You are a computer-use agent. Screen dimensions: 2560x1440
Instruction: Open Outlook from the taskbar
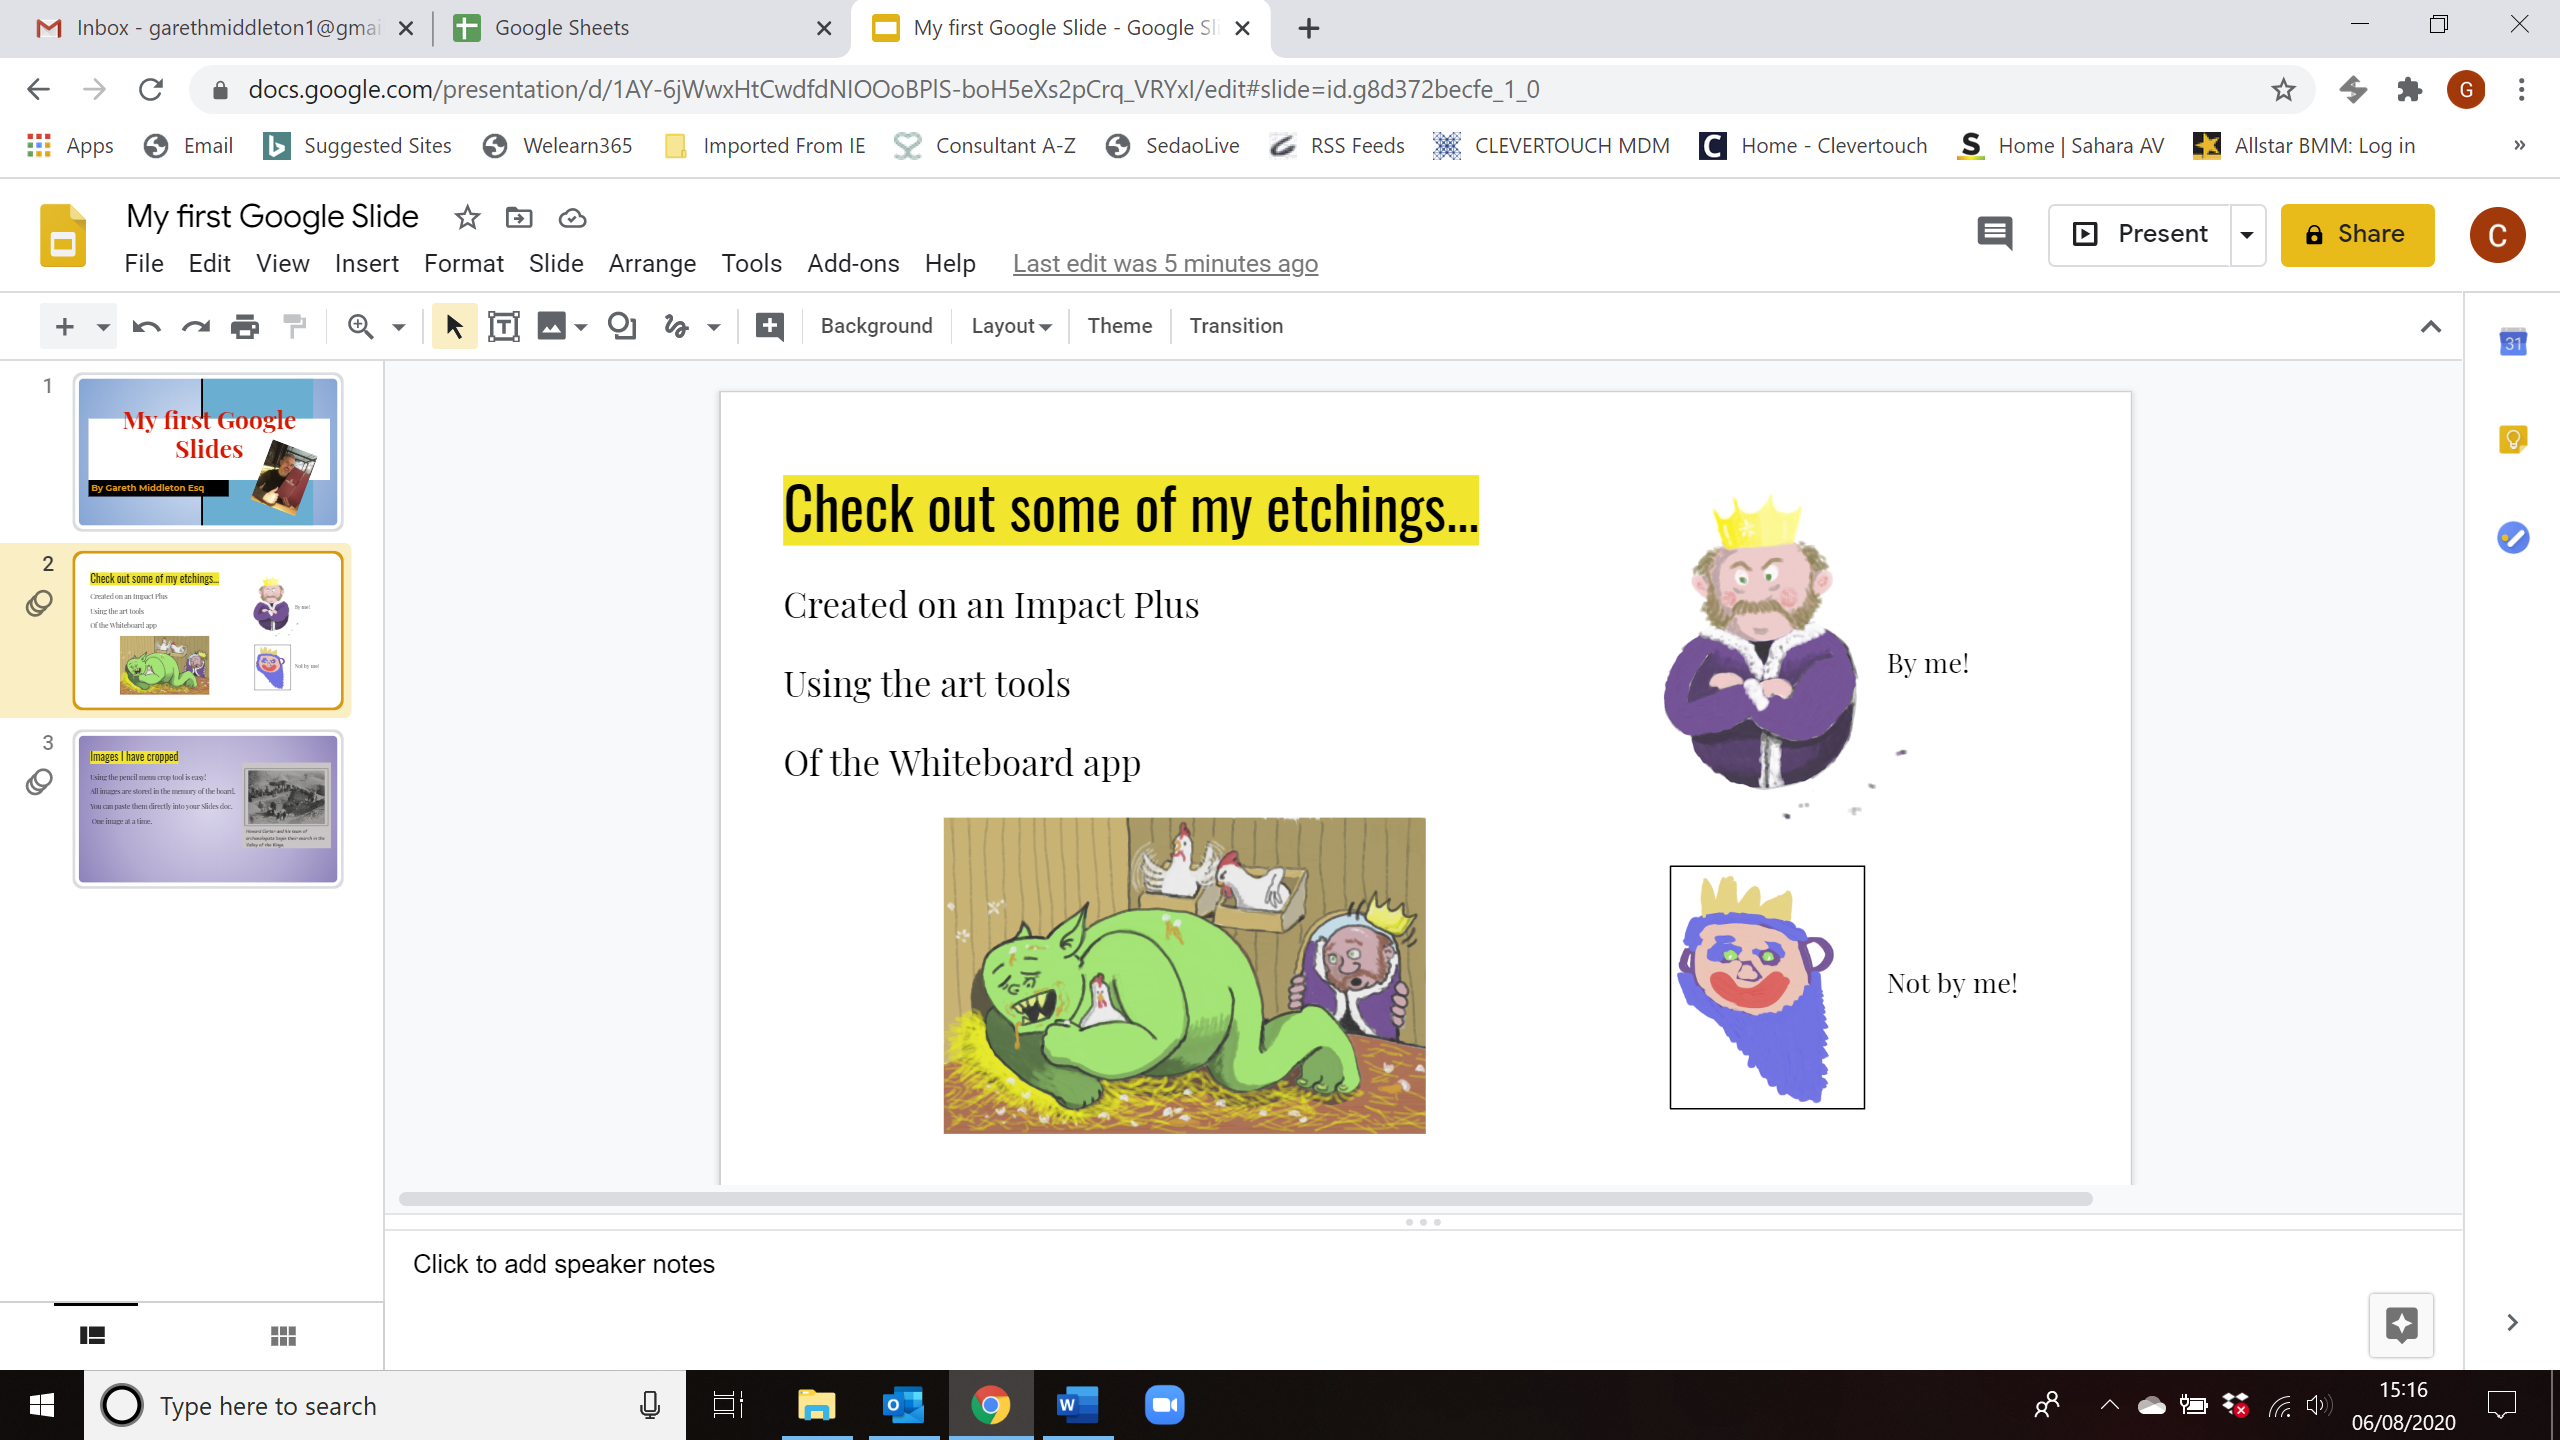pos(903,1405)
